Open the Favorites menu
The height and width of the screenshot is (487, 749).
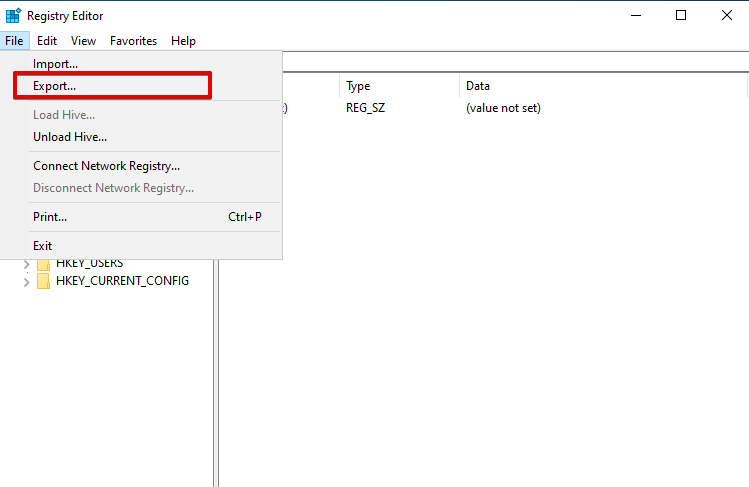(x=133, y=41)
